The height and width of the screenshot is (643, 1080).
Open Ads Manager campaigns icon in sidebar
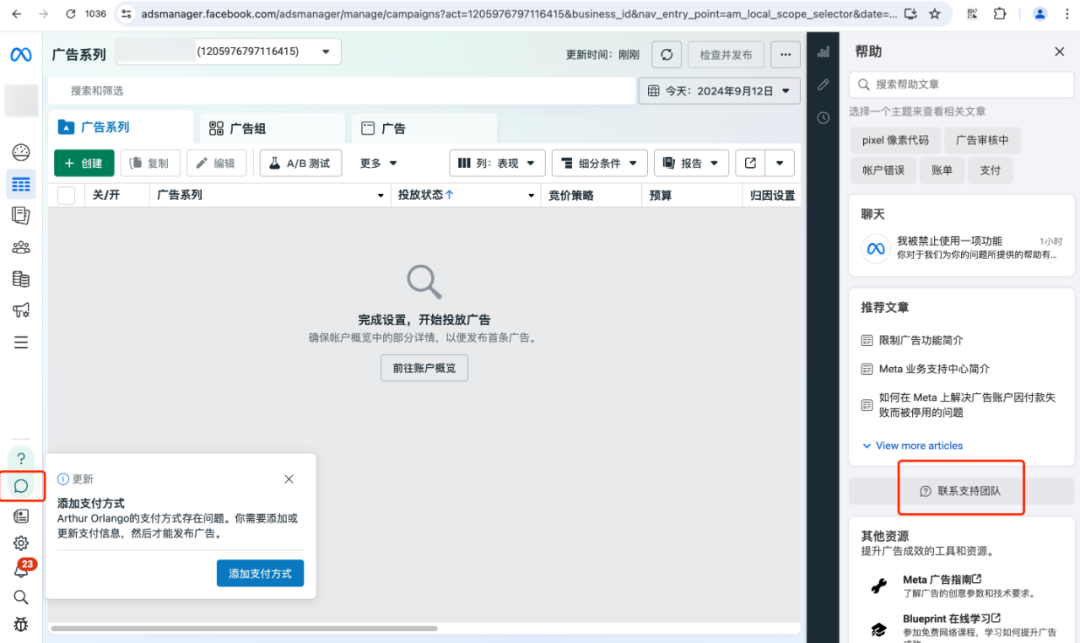pos(21,183)
